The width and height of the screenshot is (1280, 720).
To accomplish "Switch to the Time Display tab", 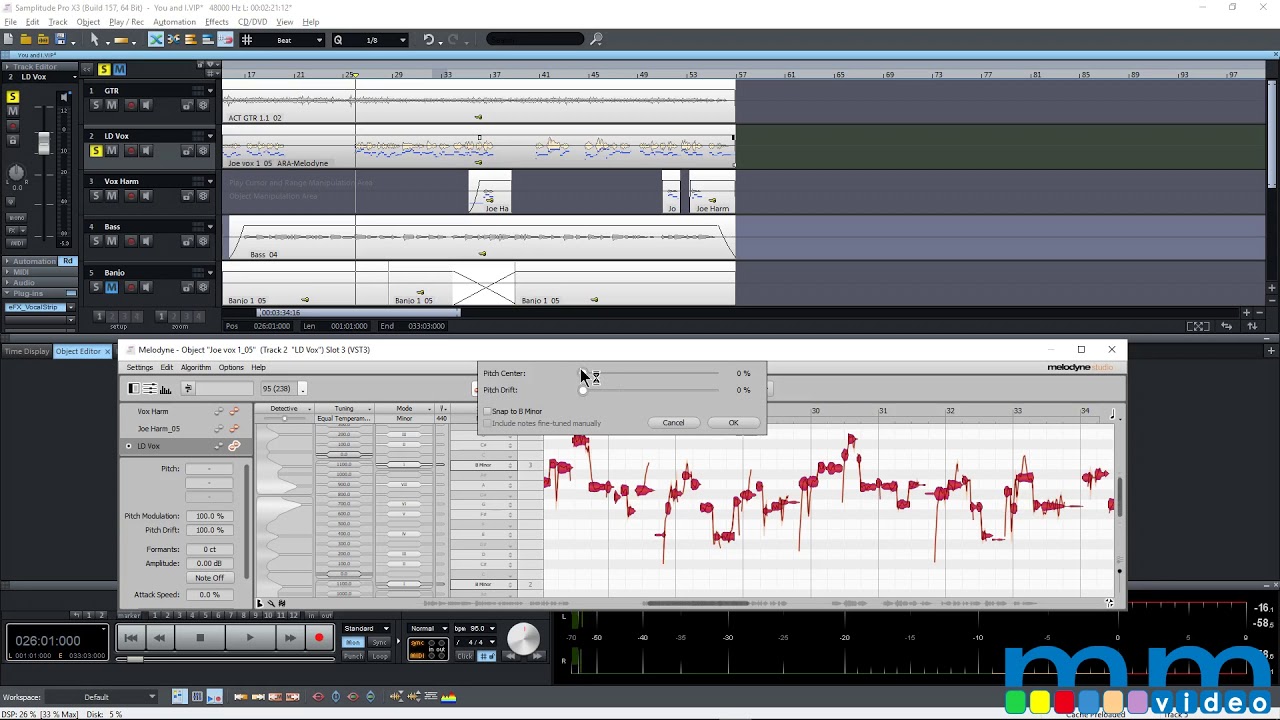I will click(27, 351).
